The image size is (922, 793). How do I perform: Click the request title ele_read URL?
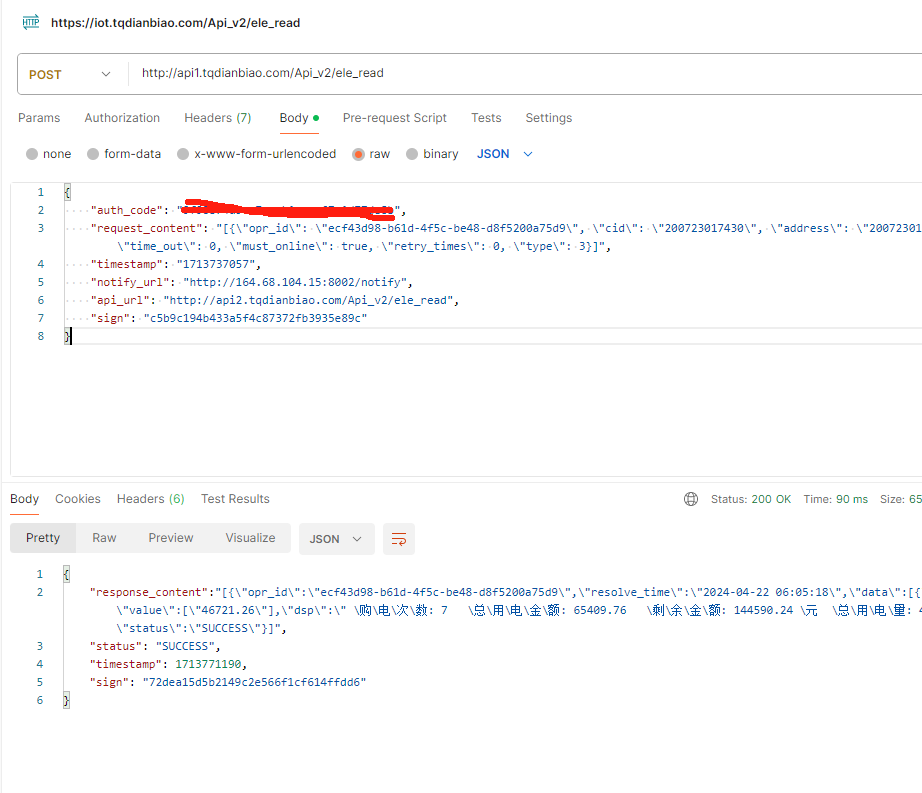click(x=175, y=23)
